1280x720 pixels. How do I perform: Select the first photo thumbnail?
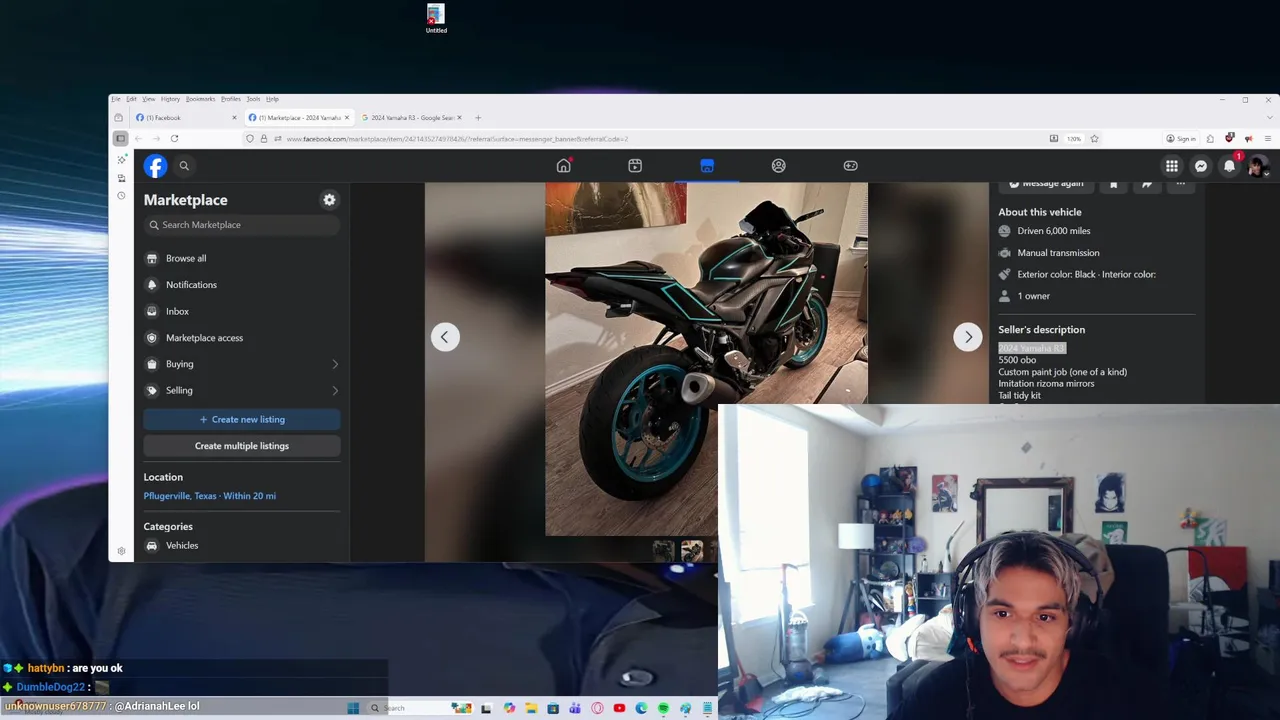(x=663, y=551)
